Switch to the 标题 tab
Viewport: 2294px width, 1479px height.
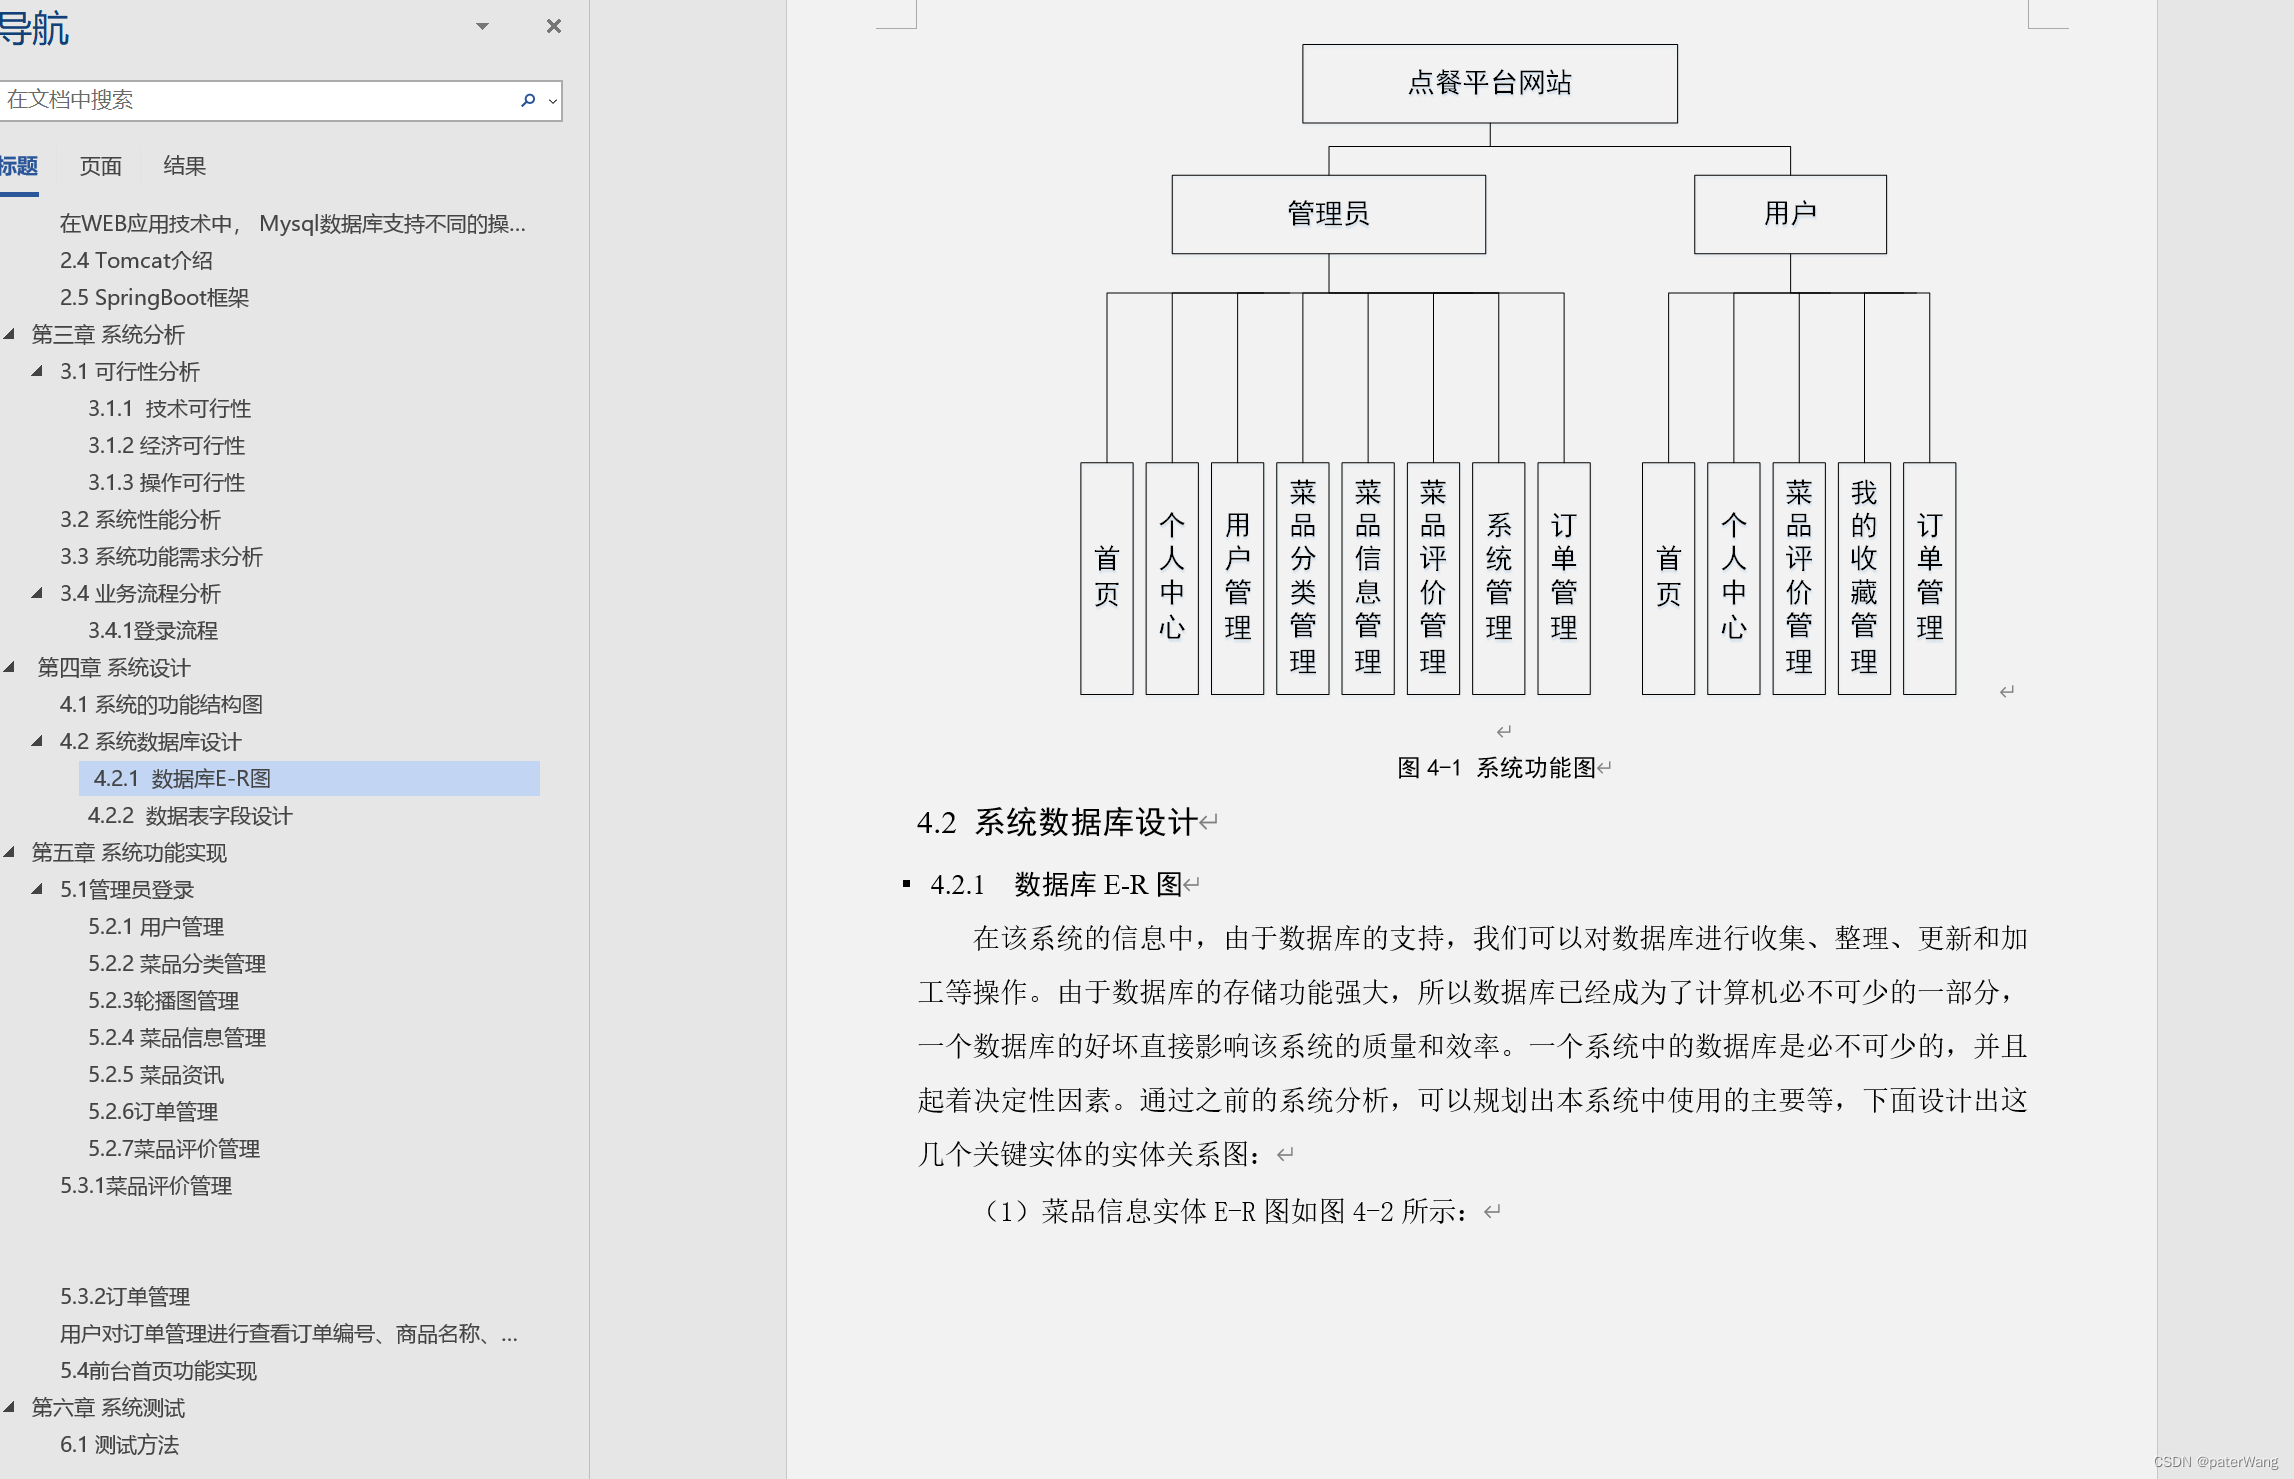pos(18,166)
